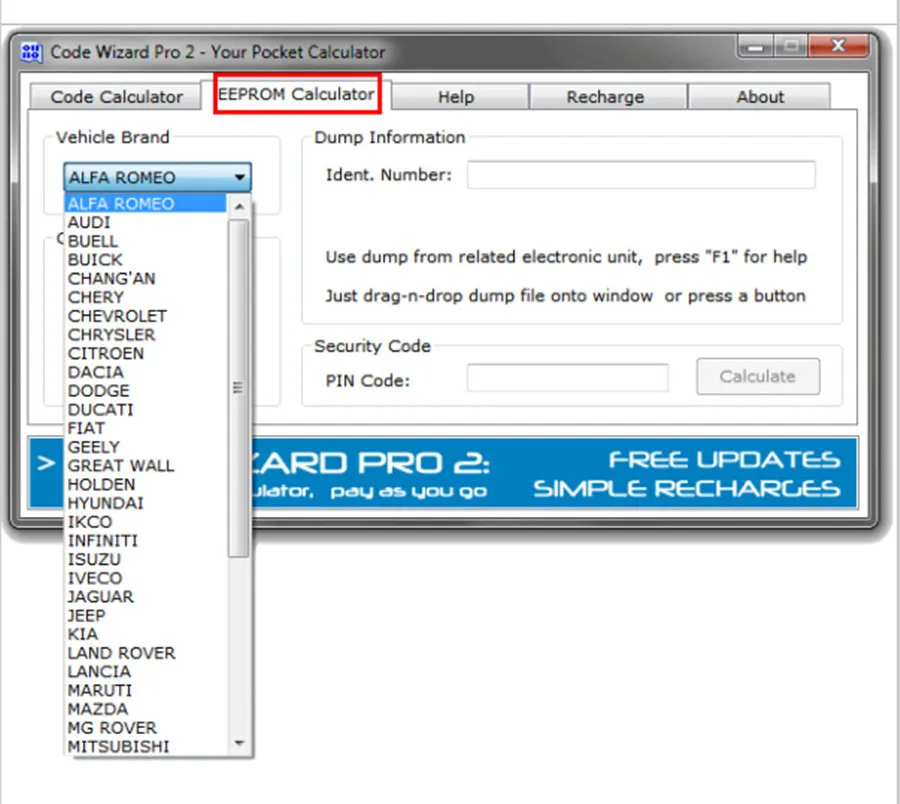Select FIAT brand entry
Viewport: 900px width, 804px height.
(145, 428)
